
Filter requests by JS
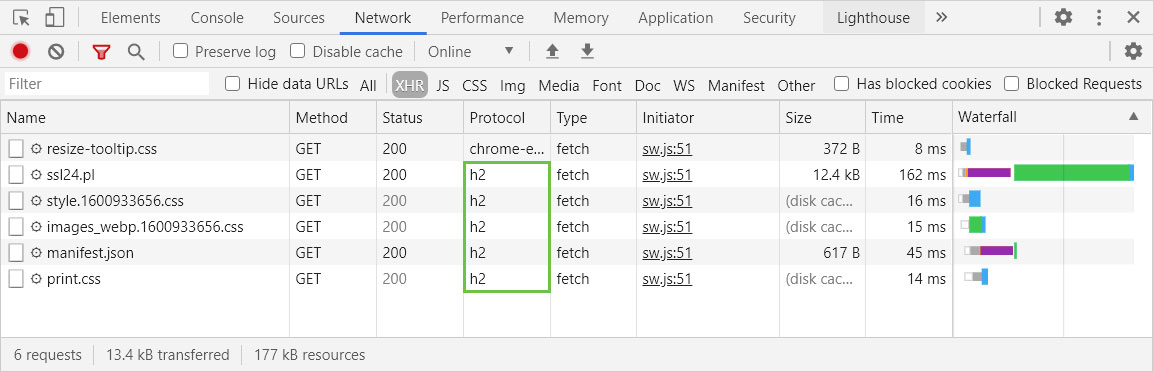click(x=443, y=85)
